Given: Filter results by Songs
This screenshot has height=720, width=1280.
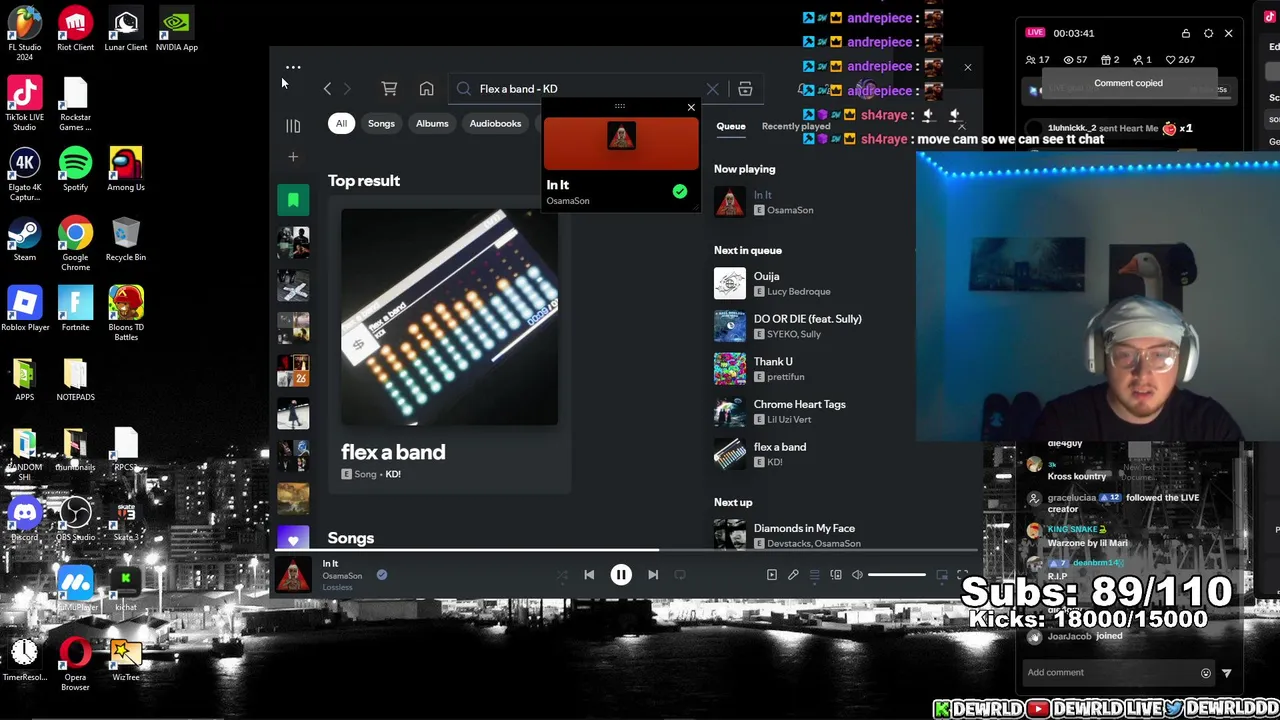Looking at the screenshot, I should (x=381, y=124).
